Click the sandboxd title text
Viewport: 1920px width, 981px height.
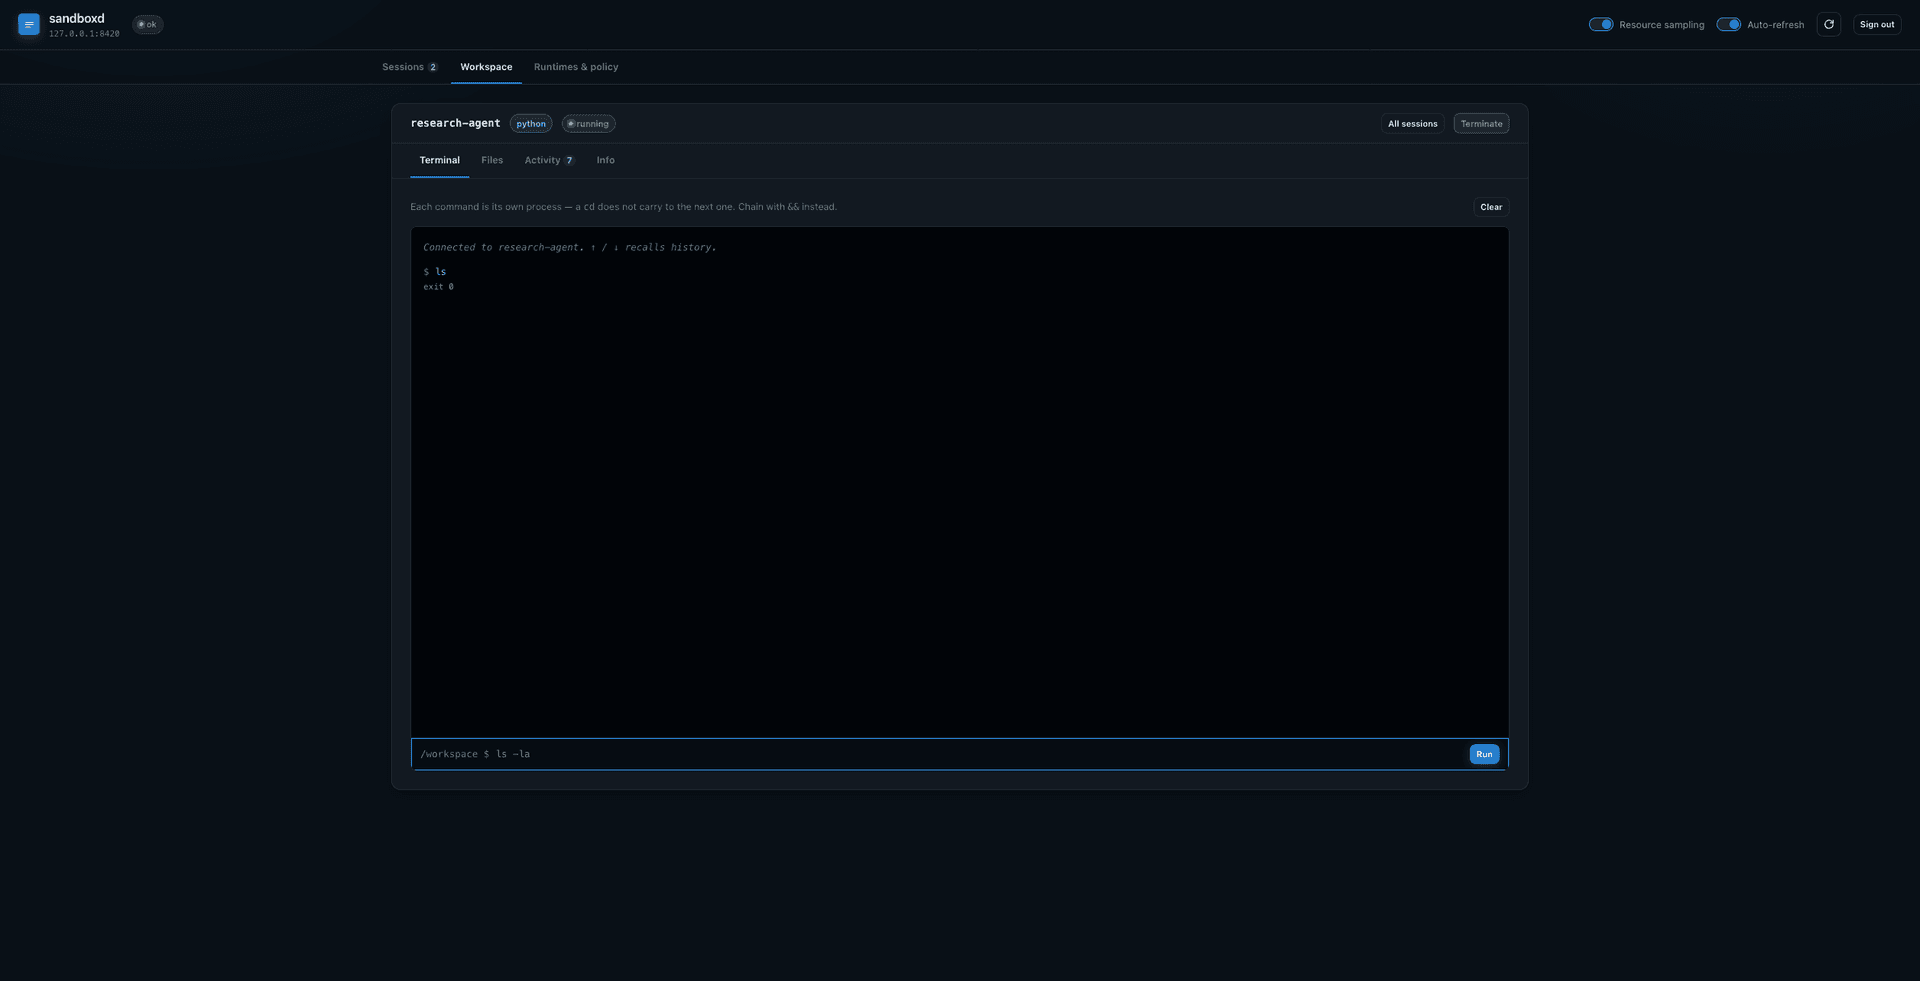[77, 19]
